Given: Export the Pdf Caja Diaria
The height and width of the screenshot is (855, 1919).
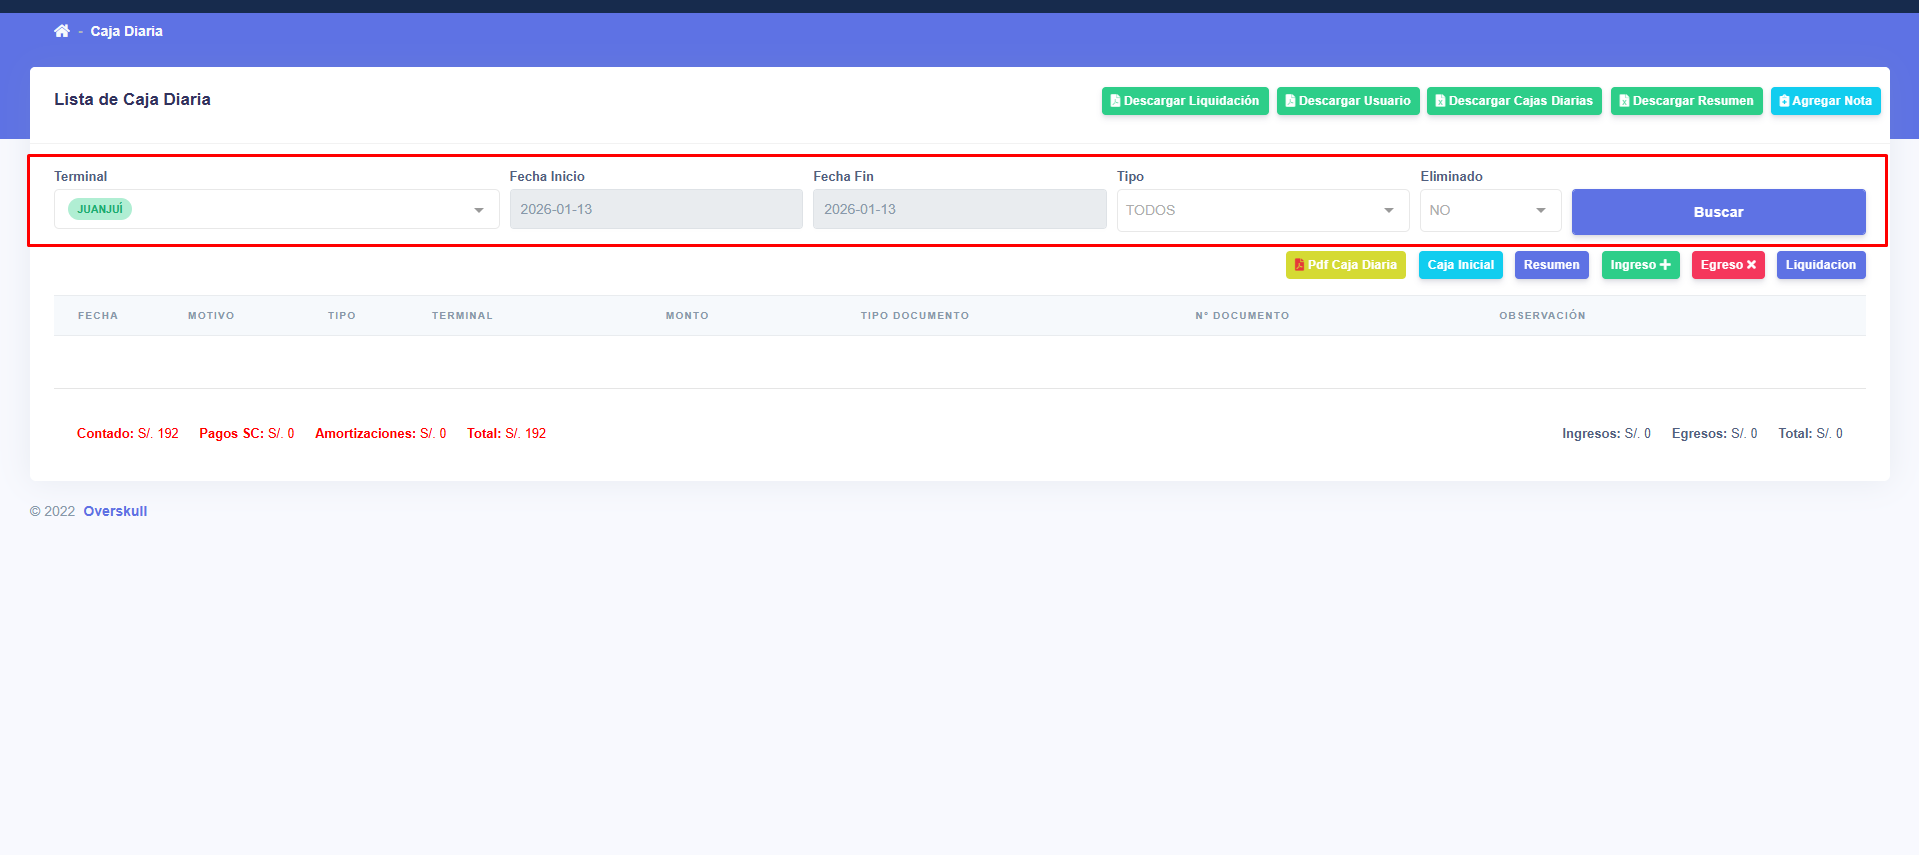Looking at the screenshot, I should click(1345, 265).
